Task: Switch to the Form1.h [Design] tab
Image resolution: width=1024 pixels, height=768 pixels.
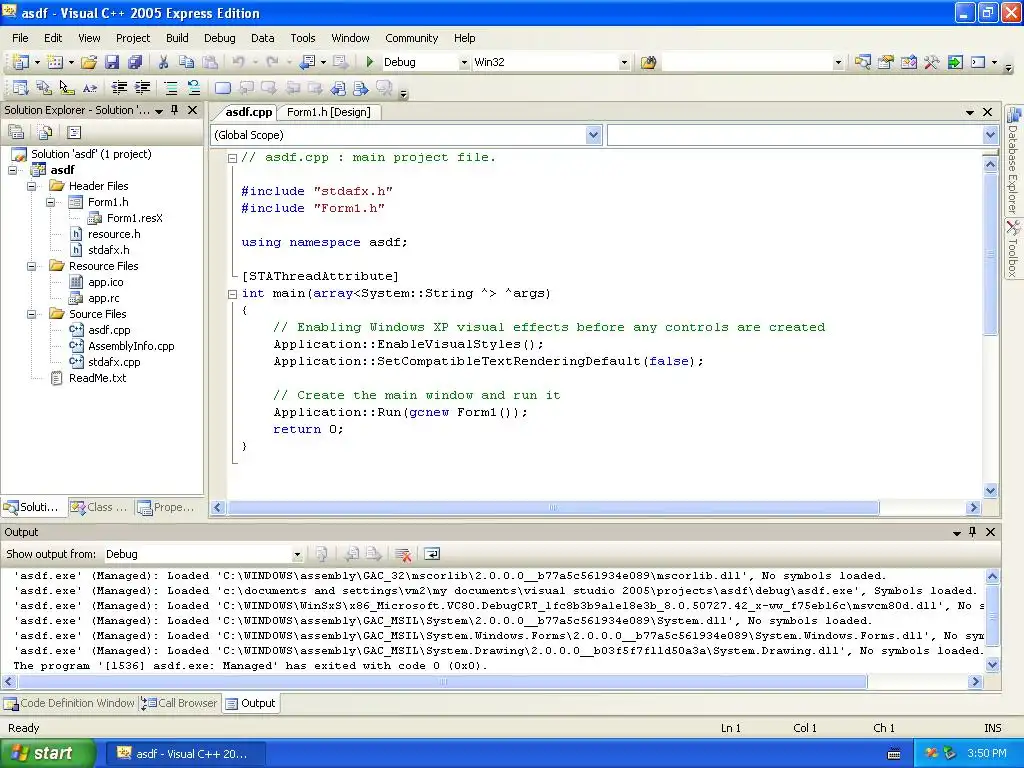Action: [x=328, y=112]
